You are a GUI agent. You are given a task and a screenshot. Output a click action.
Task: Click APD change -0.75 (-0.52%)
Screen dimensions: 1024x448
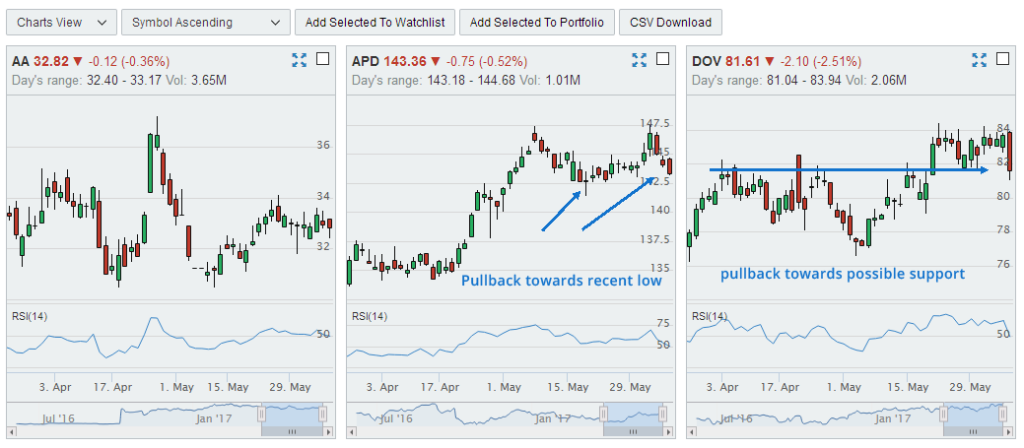(487, 62)
